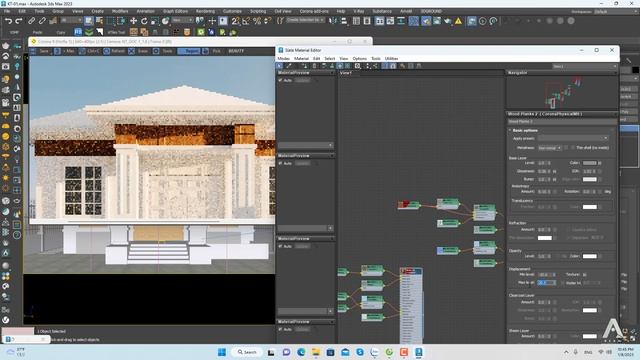Screen dimensions: 640x360
Task: Toggle Auto checkbox in second Material Preview
Action: (x=280, y=163)
